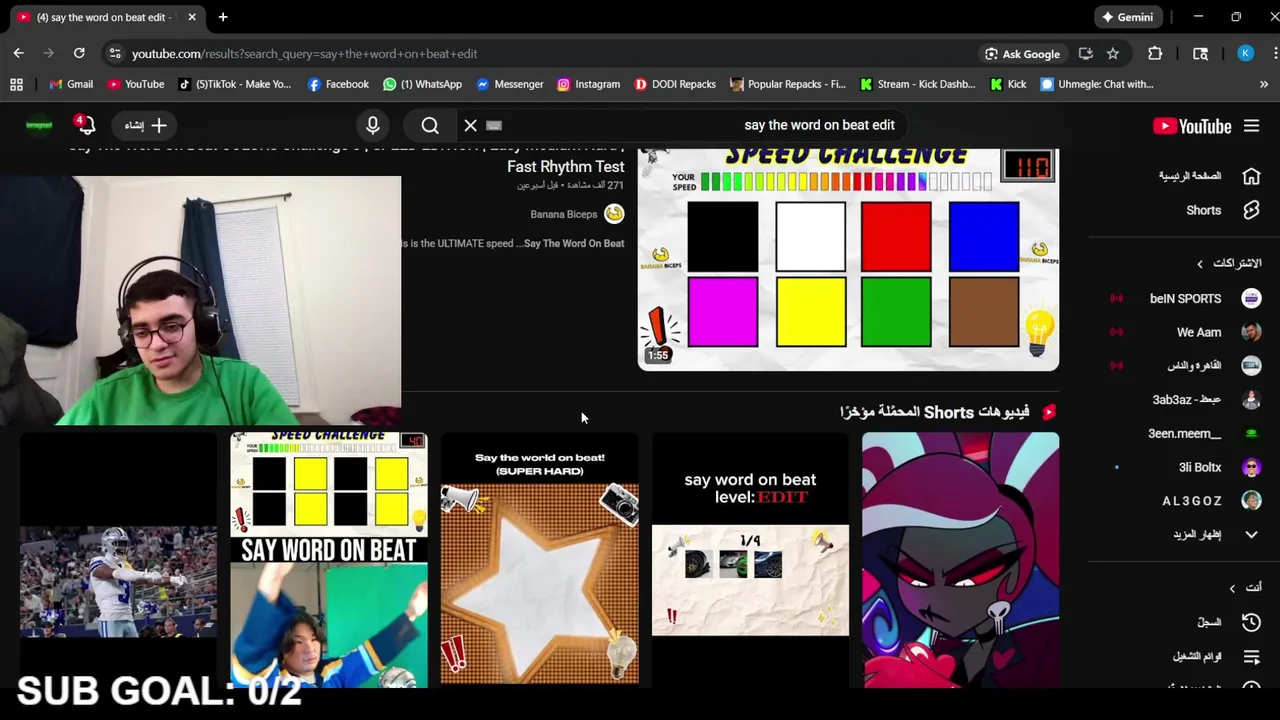Show more bookmarks chevron
The width and height of the screenshot is (1280, 720).
pos(1264,84)
